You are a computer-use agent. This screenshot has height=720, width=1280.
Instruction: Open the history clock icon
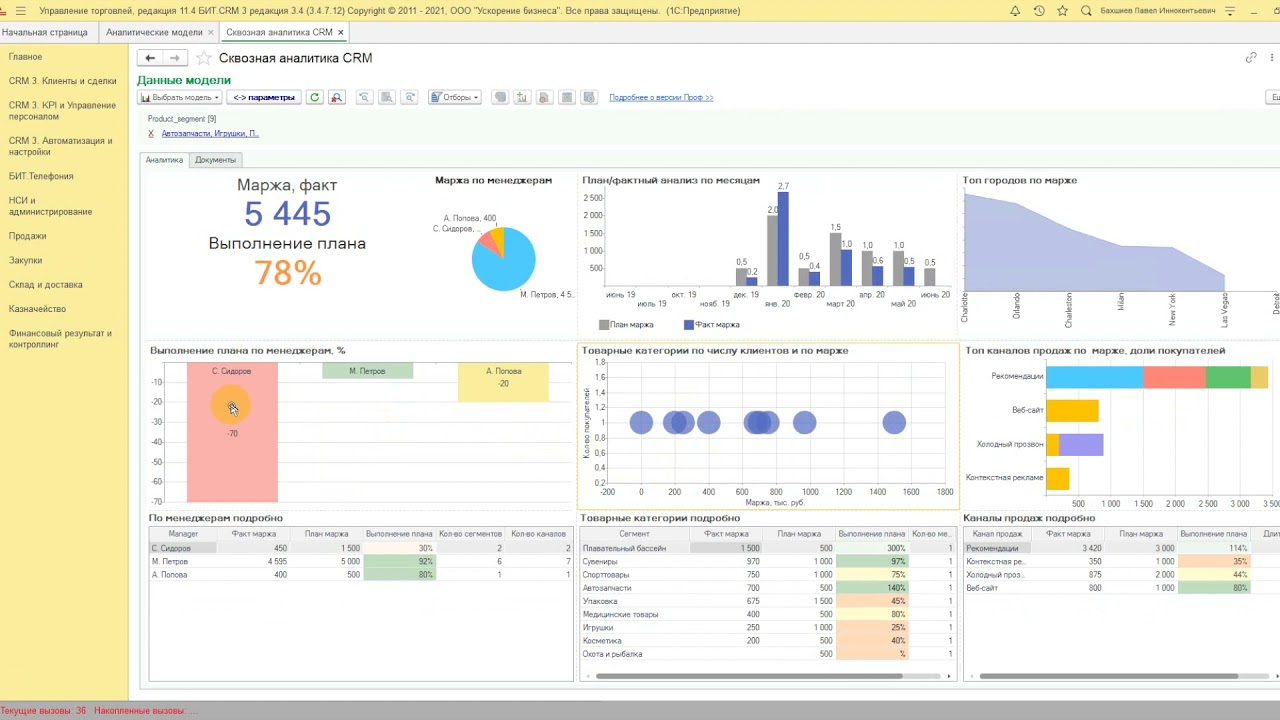click(1039, 11)
